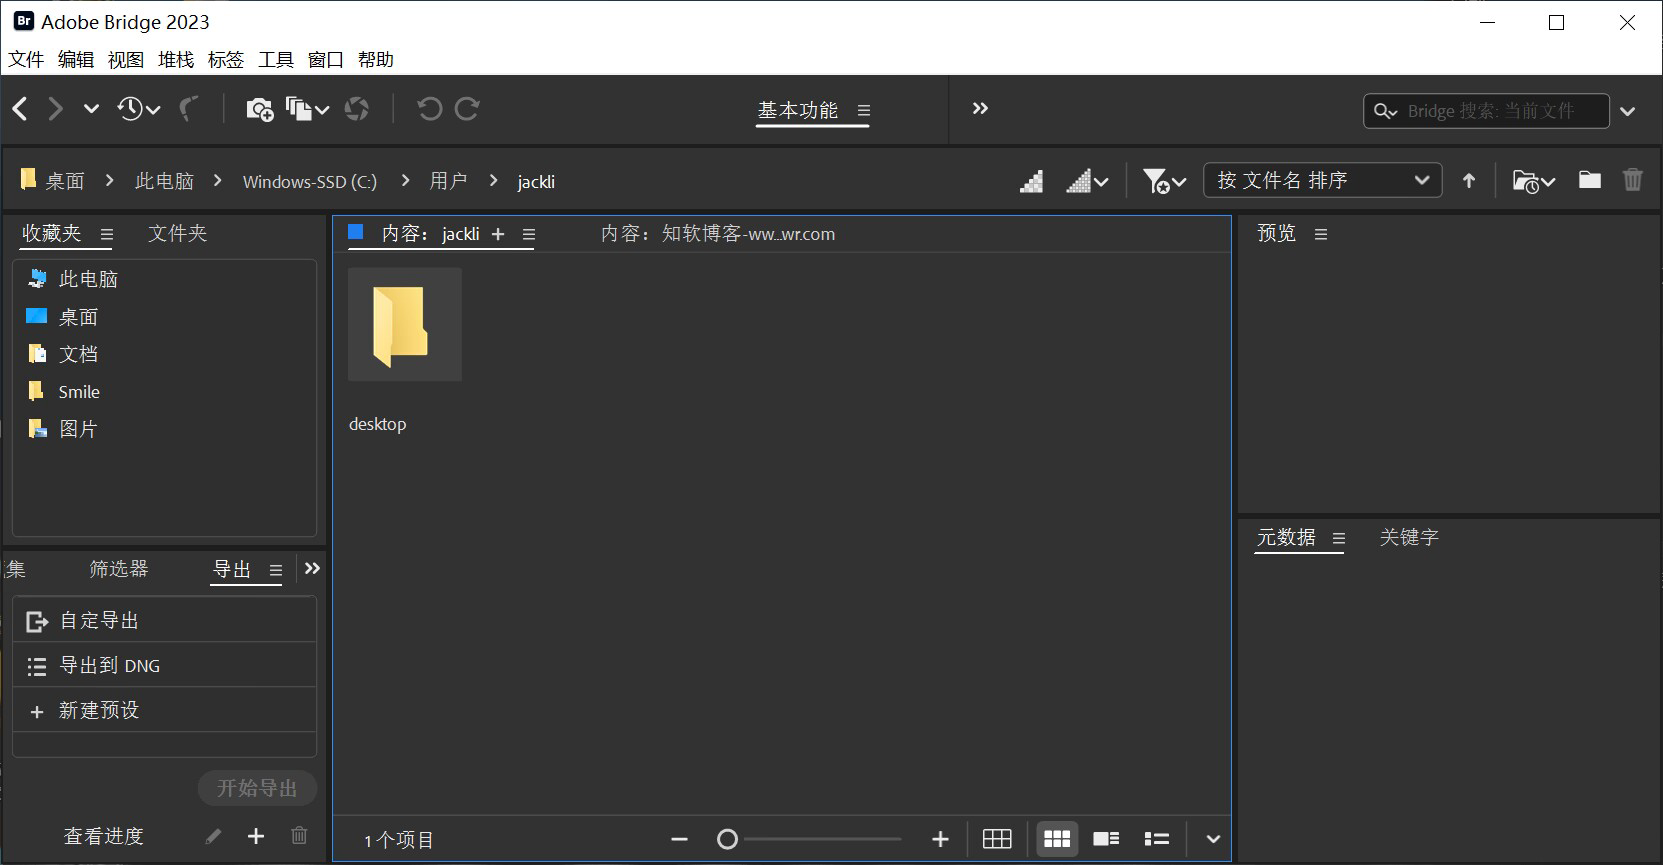Image resolution: width=1663 pixels, height=865 pixels.
Task: Click thumbnail quality browse icon
Action: [1032, 181]
